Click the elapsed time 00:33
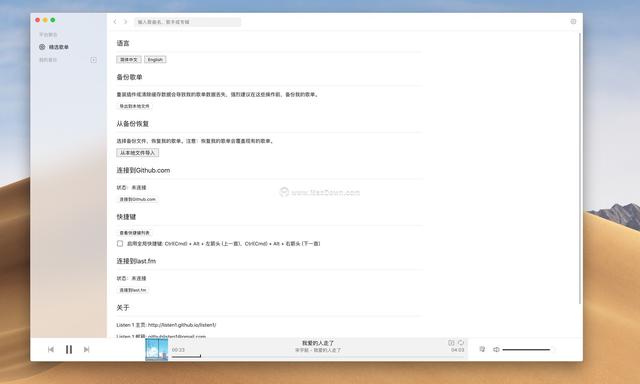This screenshot has width=640, height=384. [x=178, y=350]
